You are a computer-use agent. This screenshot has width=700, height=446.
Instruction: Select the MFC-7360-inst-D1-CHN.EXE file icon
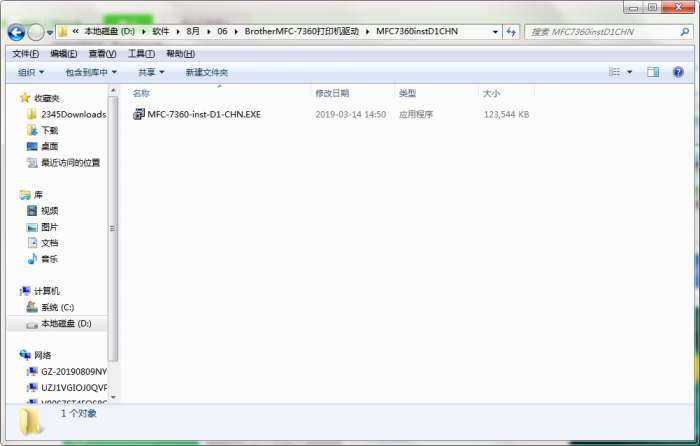[139, 114]
